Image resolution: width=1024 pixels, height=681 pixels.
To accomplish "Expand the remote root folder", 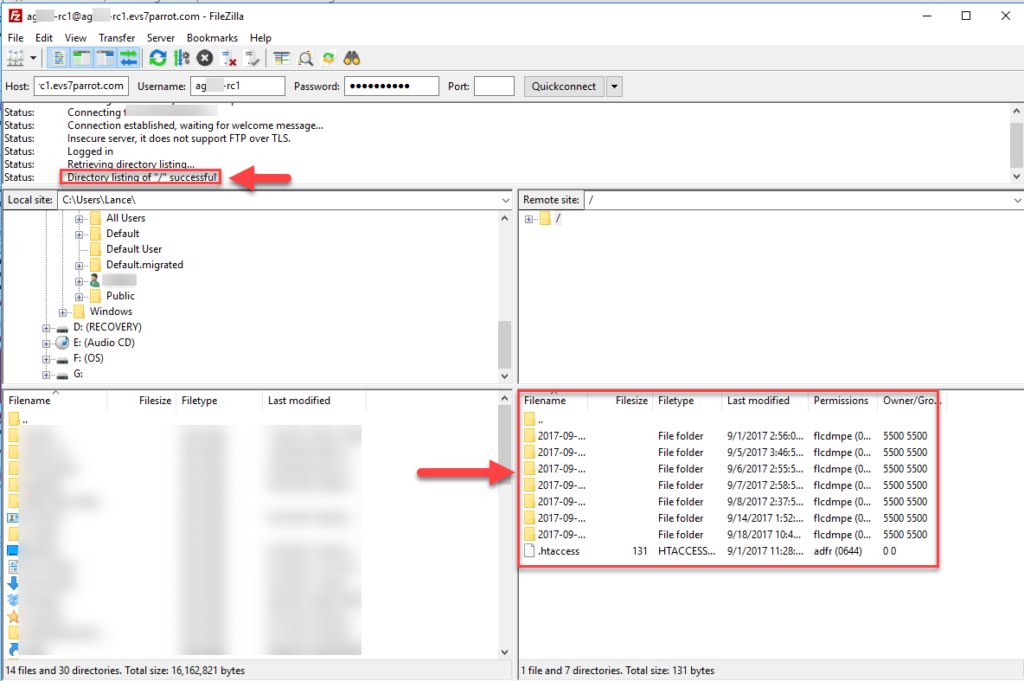I will coord(529,219).
